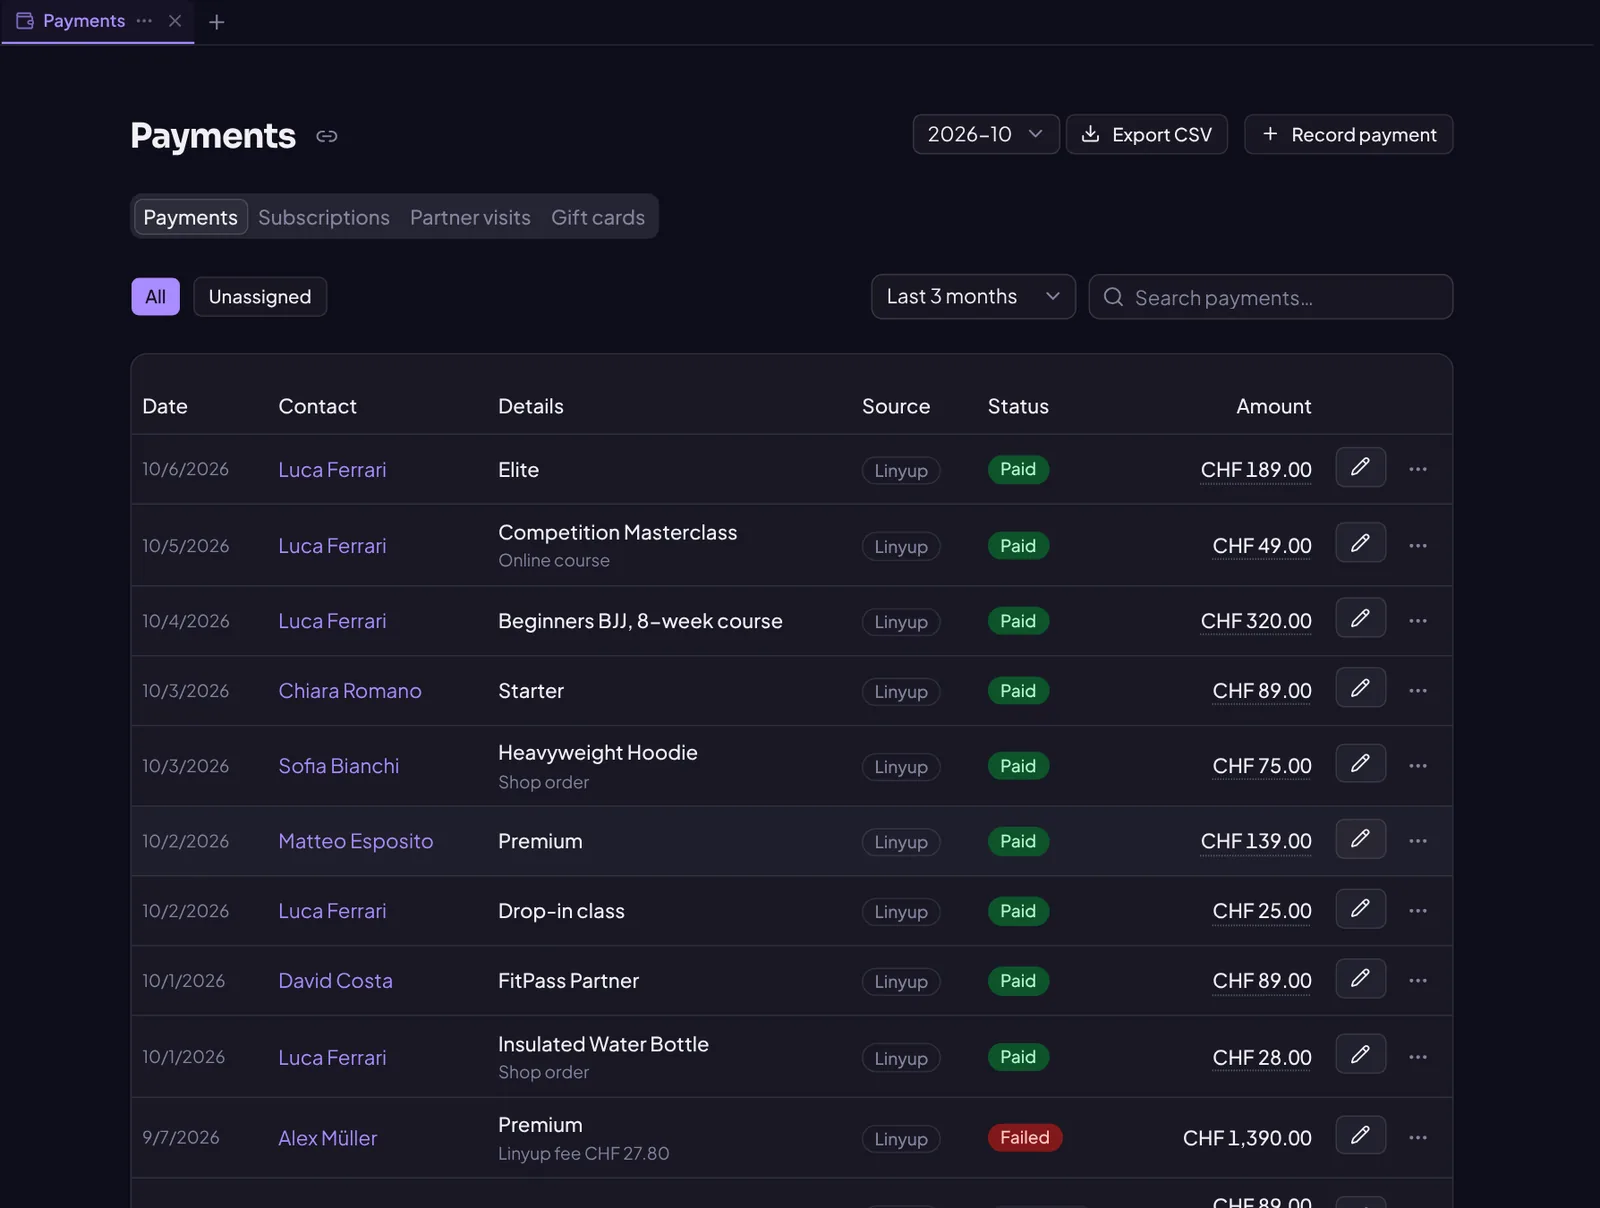The image size is (1600, 1208).
Task: Edit the Elite payment for CHF 189.00
Action: point(1360,467)
